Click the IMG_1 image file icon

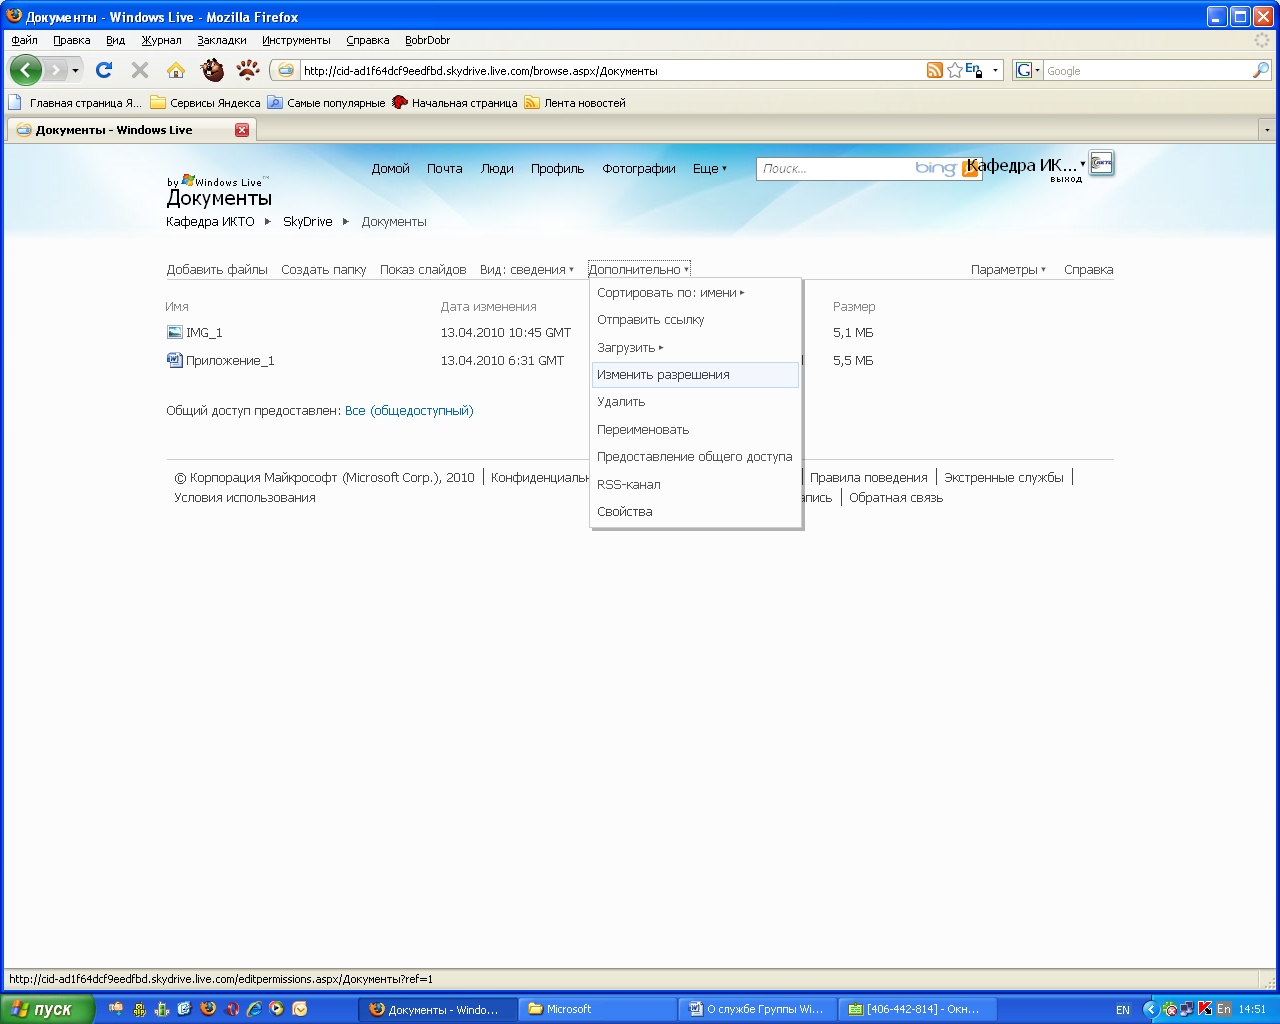point(175,332)
